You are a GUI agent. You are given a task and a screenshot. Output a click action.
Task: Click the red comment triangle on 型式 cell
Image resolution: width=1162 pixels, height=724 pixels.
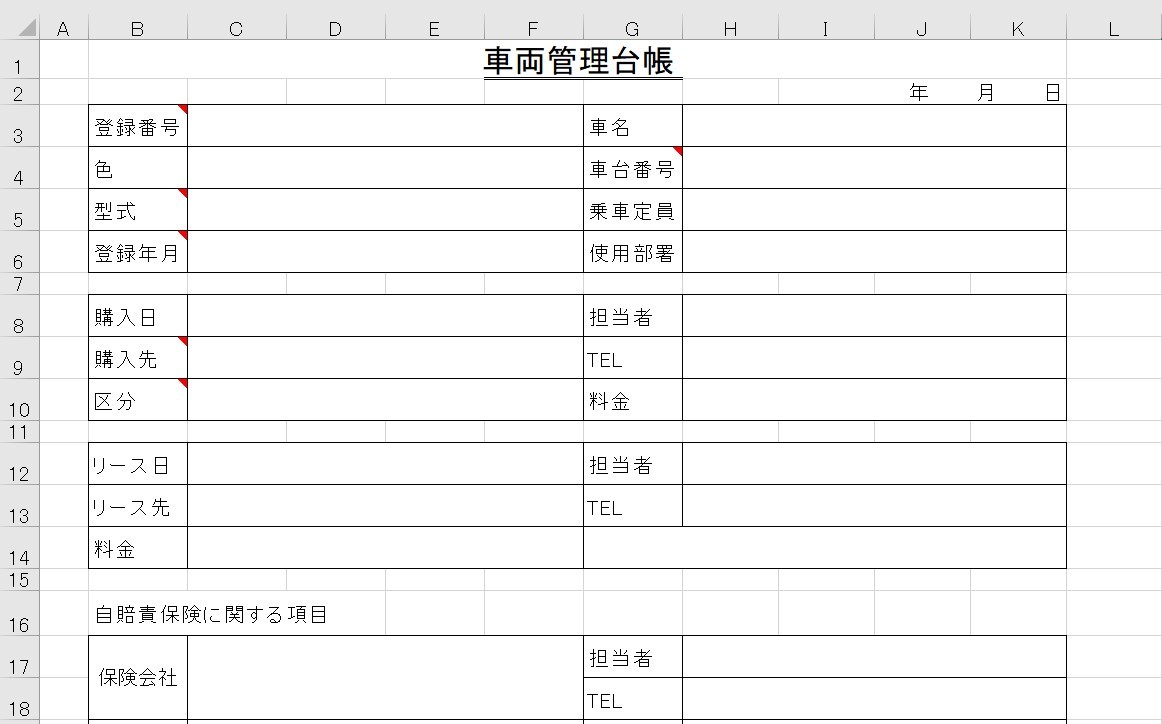[x=182, y=192]
